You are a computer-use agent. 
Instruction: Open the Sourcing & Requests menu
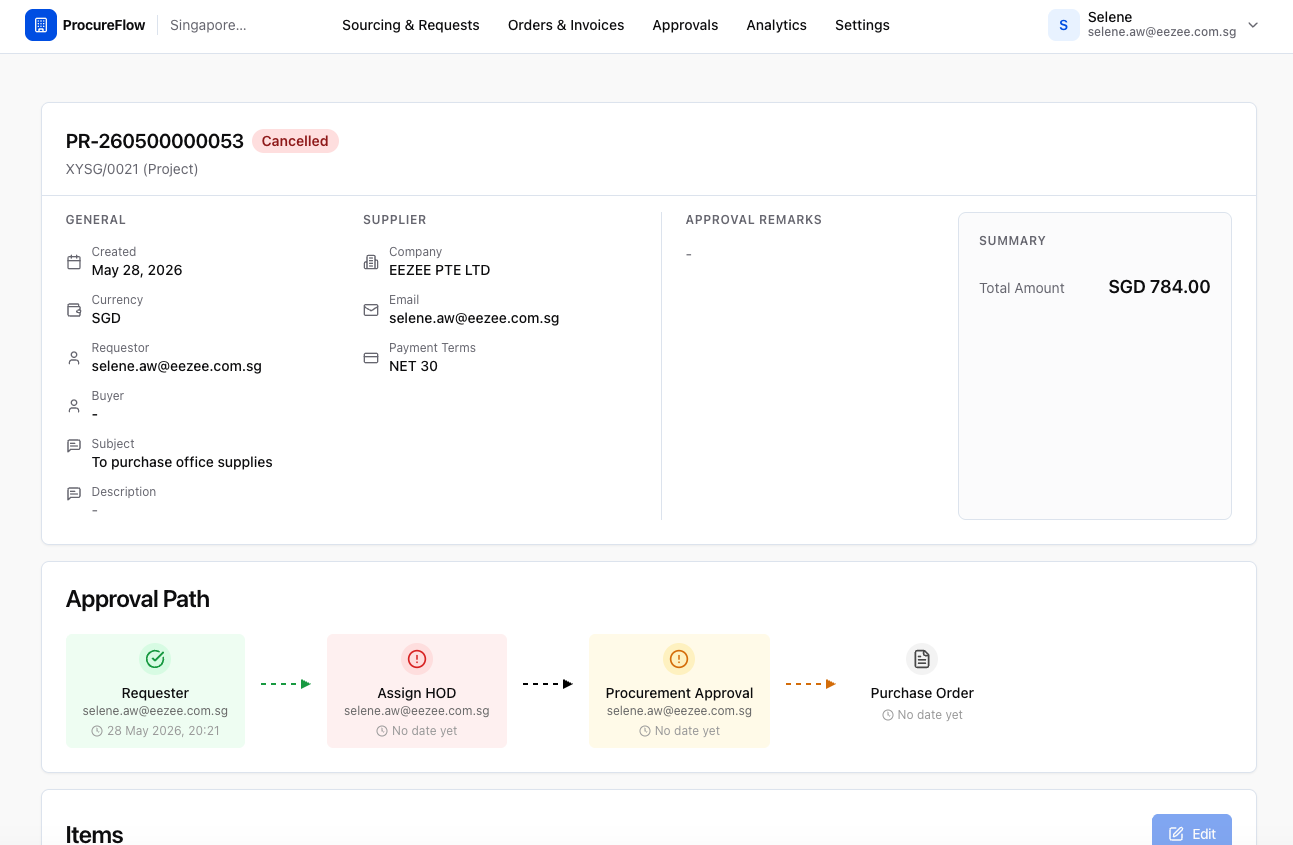click(x=411, y=25)
